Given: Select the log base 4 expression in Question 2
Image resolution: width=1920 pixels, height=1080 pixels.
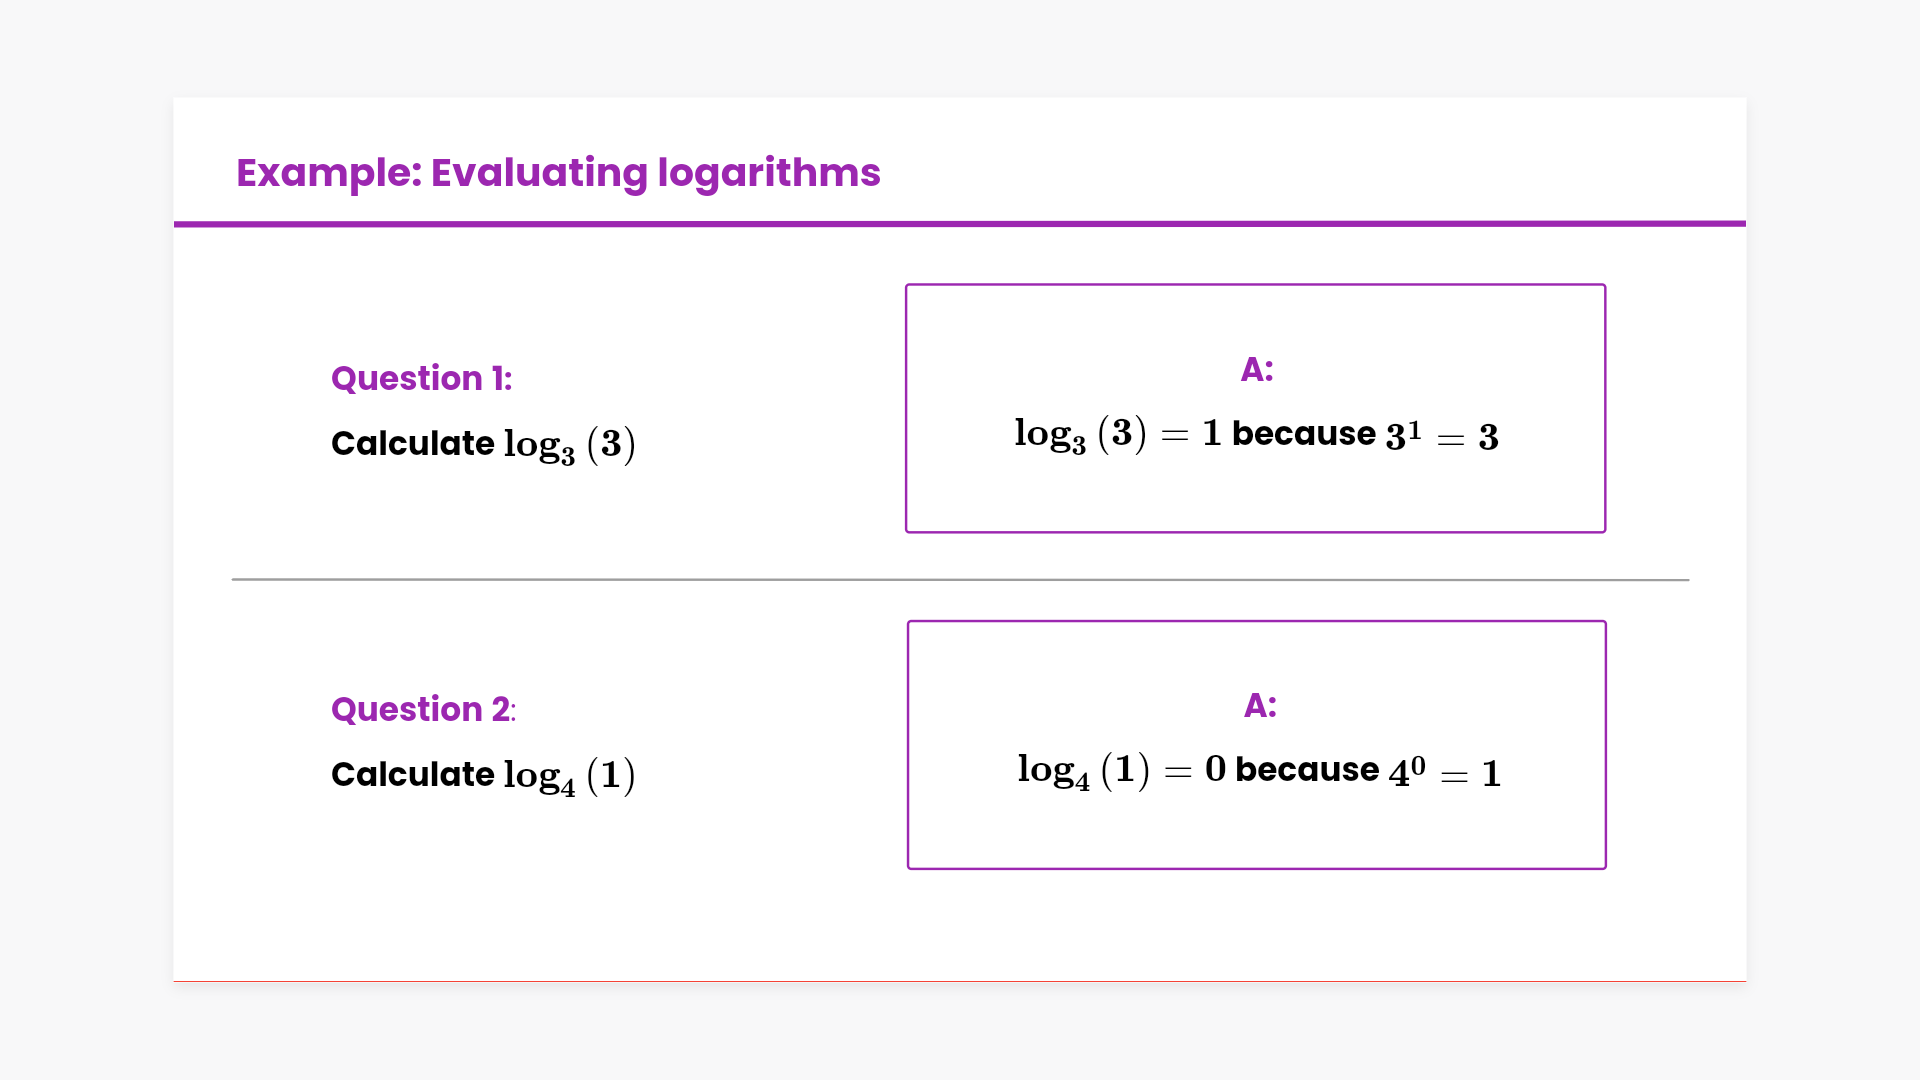Looking at the screenshot, I should (x=569, y=776).
